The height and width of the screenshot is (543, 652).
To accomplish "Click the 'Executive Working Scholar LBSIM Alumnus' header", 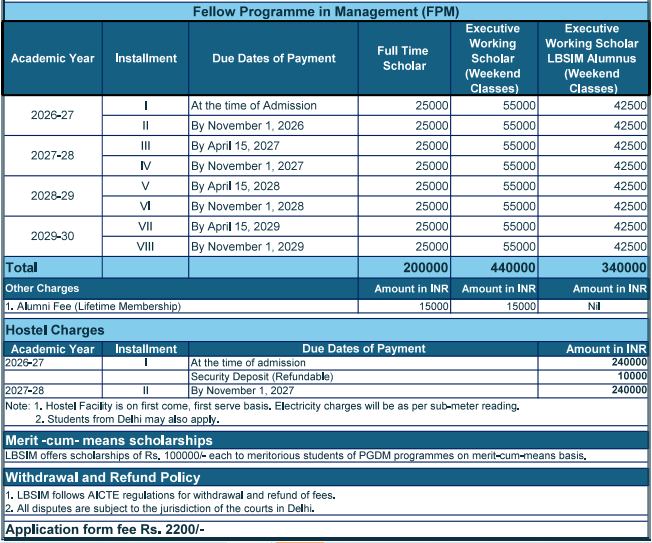I will pos(592,58).
